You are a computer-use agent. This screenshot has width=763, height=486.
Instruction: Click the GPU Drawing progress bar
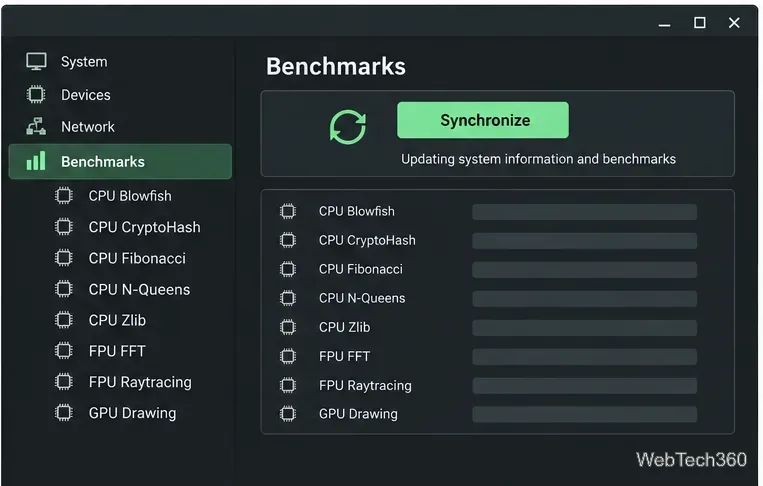pos(584,414)
